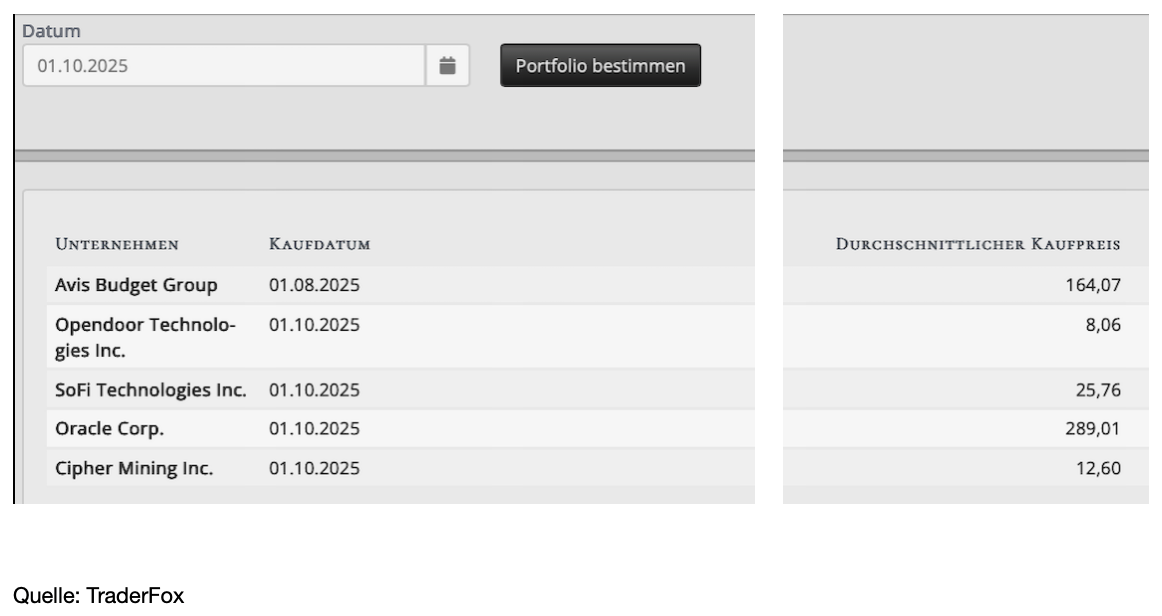Focus the Datum input field

pos(224,66)
